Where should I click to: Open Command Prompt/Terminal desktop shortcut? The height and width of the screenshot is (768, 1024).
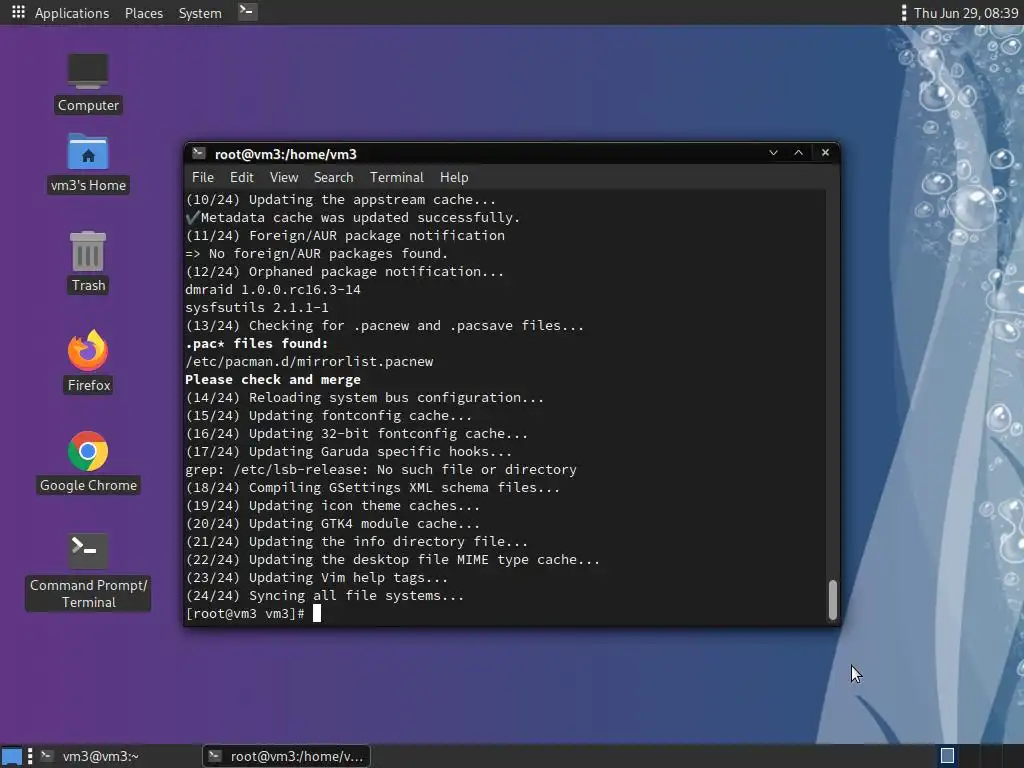point(88,572)
